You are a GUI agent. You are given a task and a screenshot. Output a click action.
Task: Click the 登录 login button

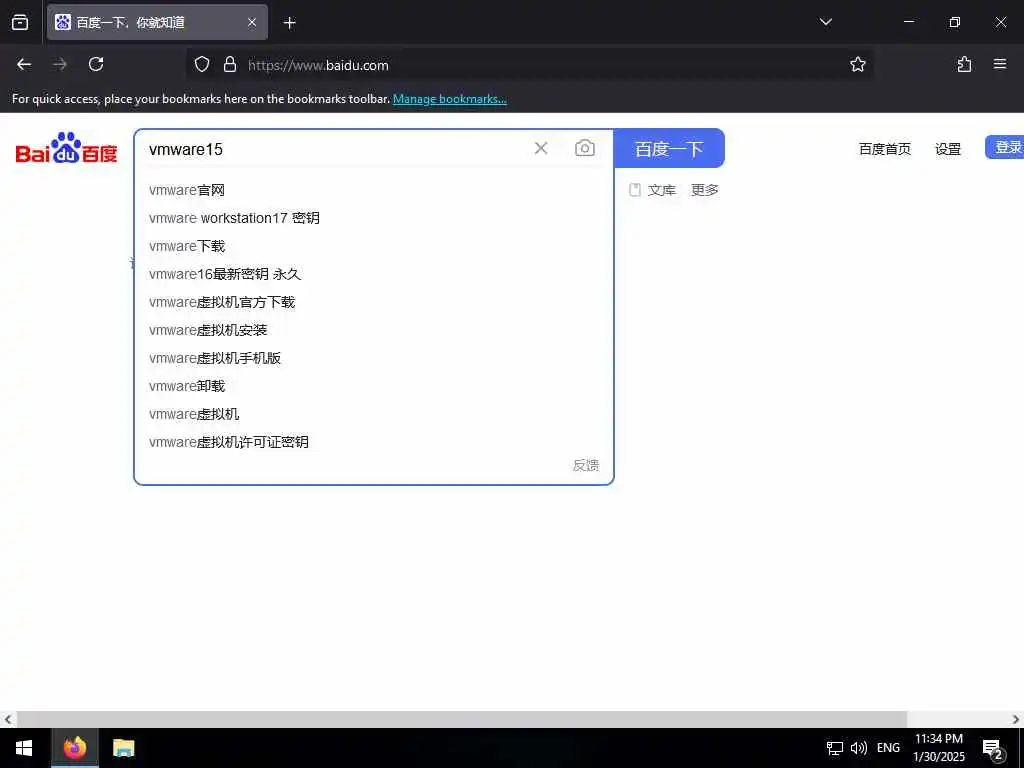pyautogui.click(x=1005, y=148)
